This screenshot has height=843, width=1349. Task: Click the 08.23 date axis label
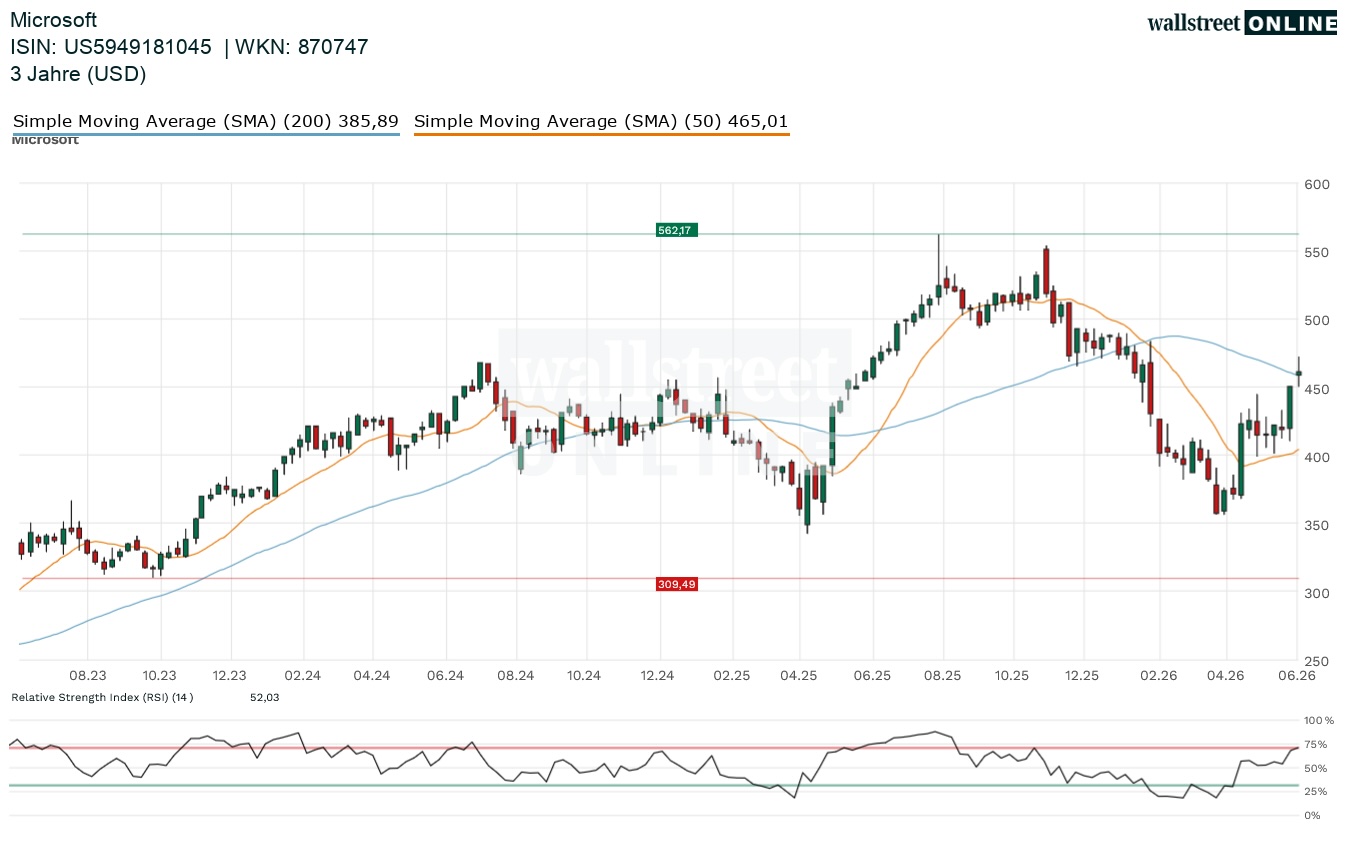click(x=88, y=676)
